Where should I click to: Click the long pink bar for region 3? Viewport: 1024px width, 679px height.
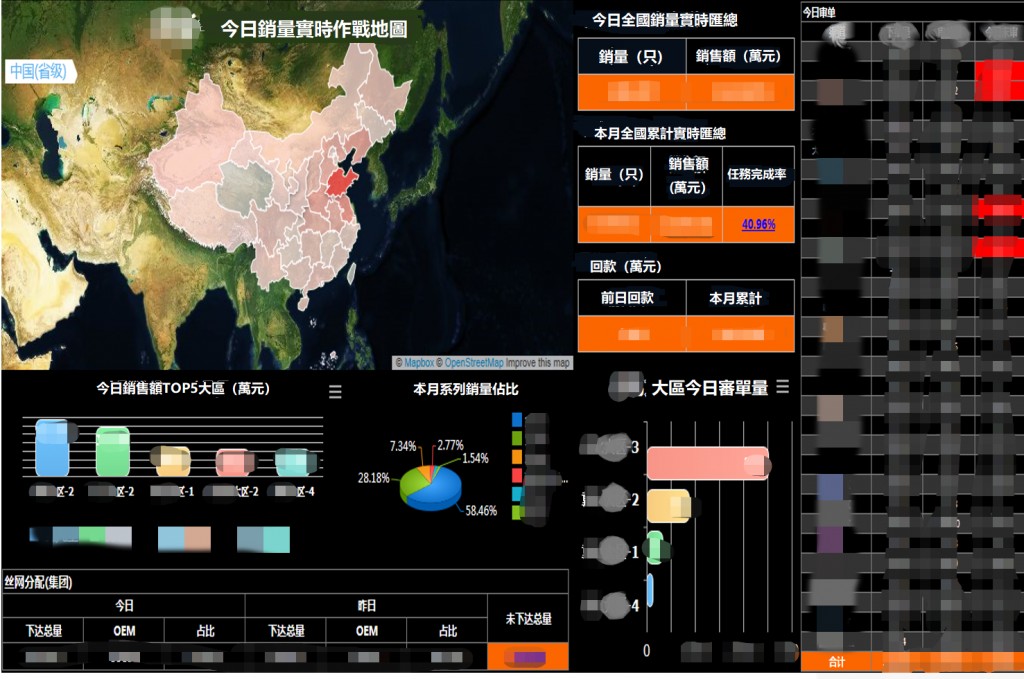pyautogui.click(x=708, y=464)
